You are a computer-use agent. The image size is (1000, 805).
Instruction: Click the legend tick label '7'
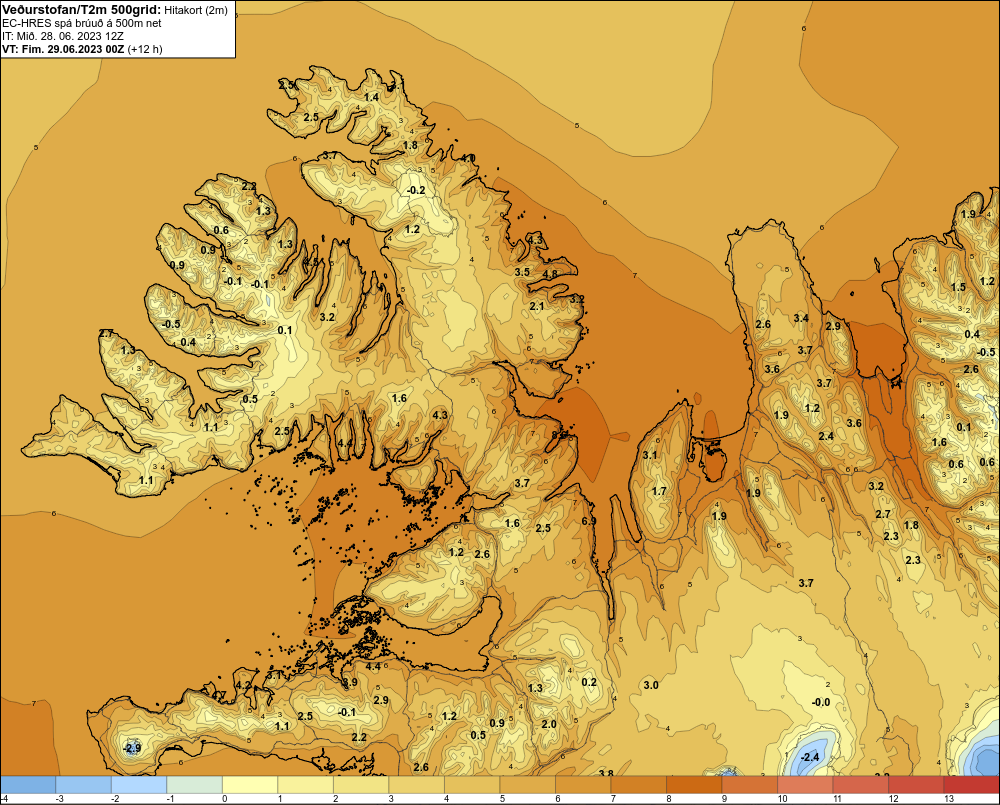613,799
